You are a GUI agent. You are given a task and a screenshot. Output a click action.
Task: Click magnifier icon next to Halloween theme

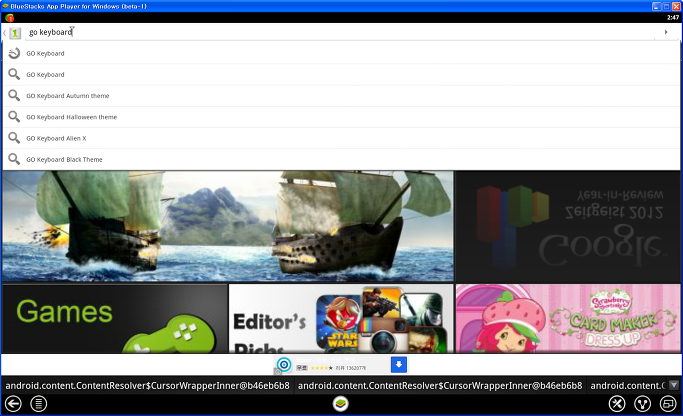click(14, 117)
